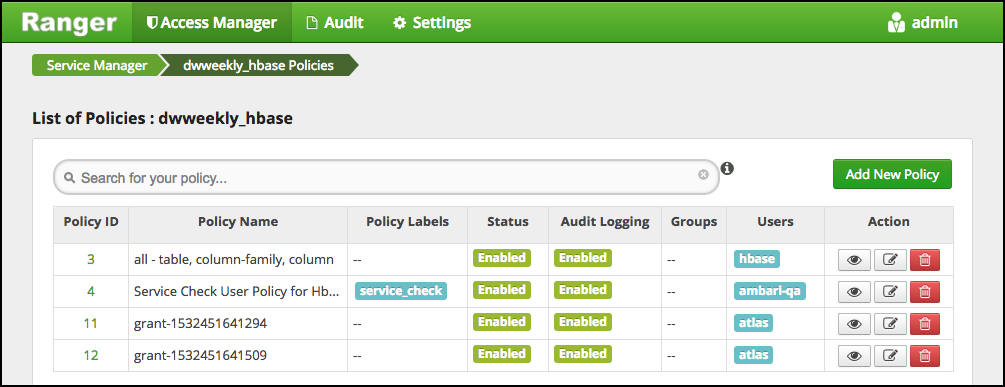View policy 3 details with eye icon

pos(854,260)
